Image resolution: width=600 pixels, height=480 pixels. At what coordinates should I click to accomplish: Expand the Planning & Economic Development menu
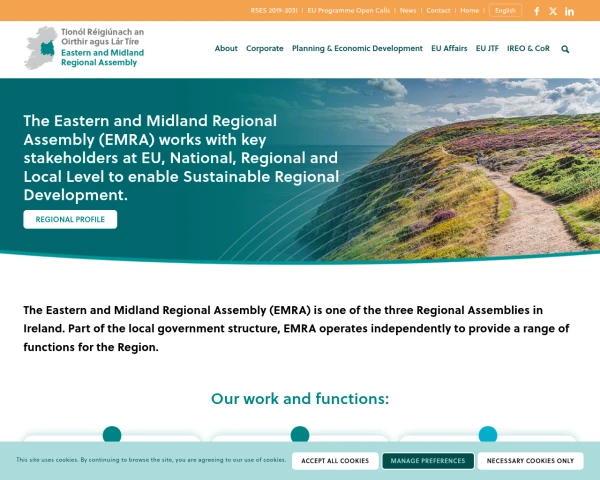357,48
